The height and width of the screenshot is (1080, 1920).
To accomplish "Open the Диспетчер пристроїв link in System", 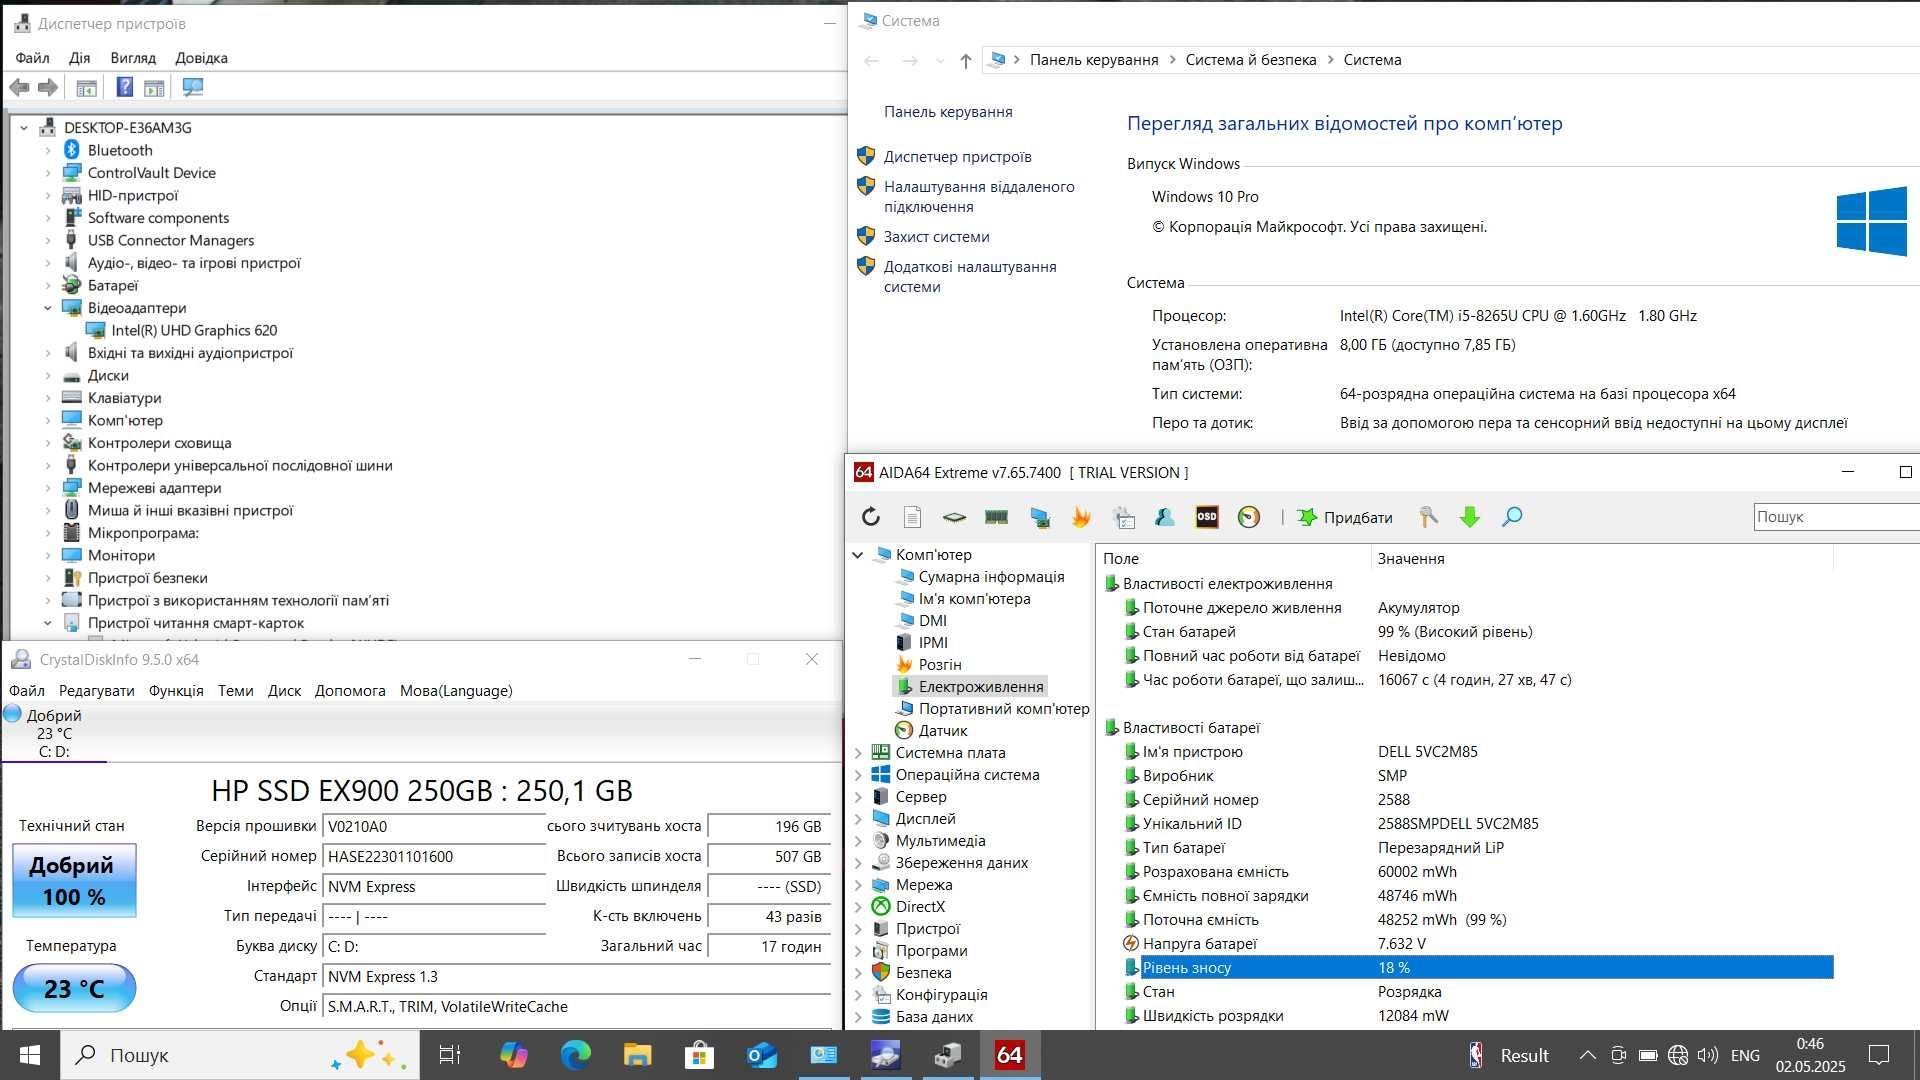I will [x=957, y=157].
